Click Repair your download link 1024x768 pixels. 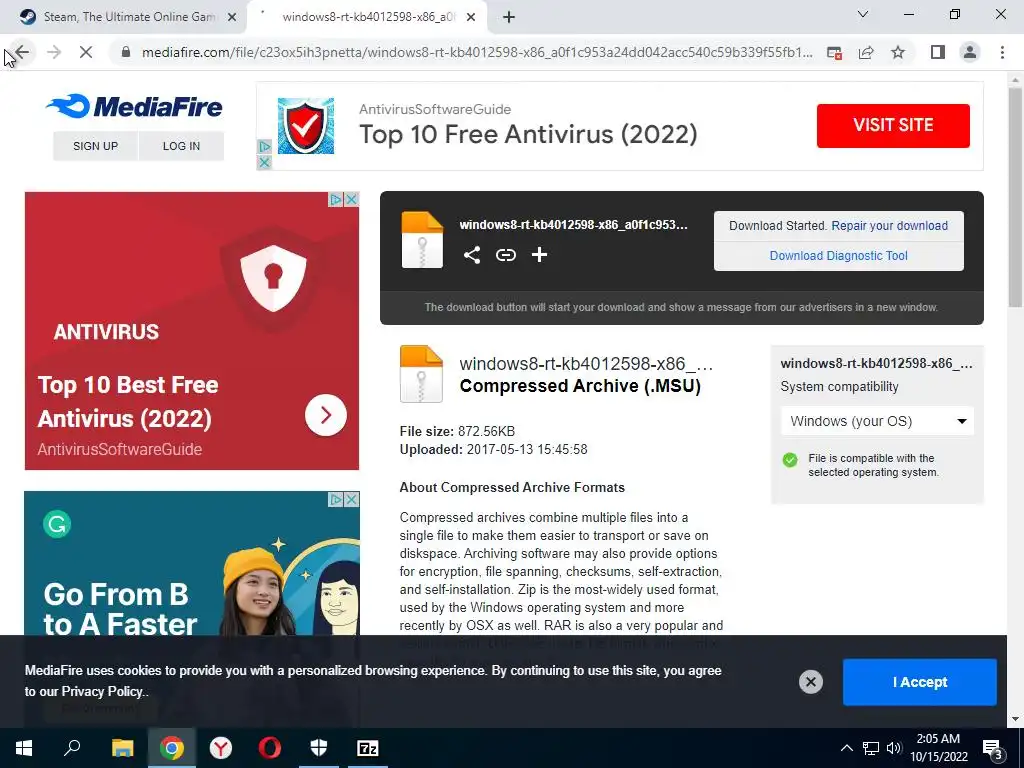pyautogui.click(x=889, y=226)
